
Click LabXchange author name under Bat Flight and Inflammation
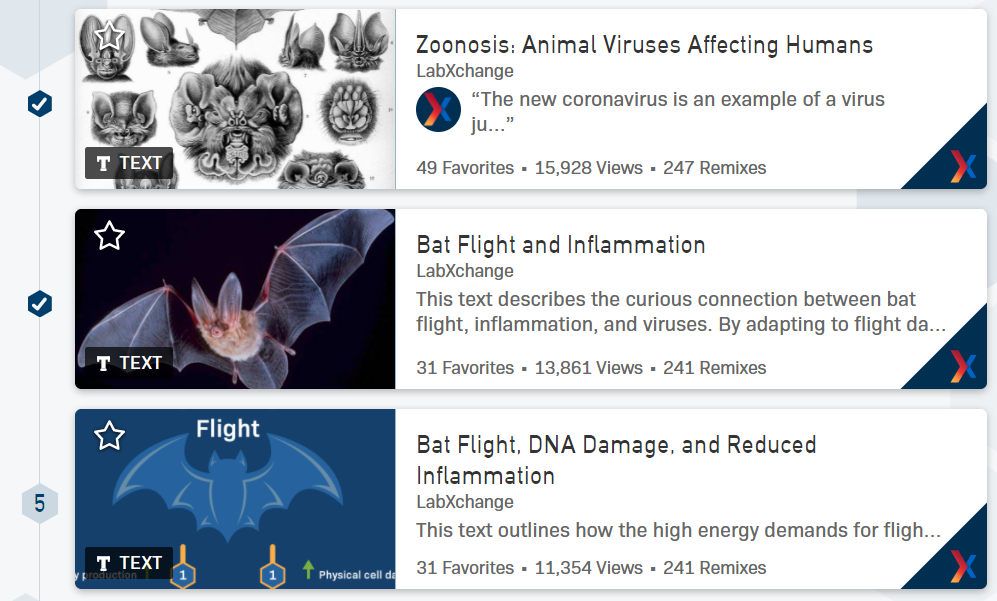click(x=465, y=271)
